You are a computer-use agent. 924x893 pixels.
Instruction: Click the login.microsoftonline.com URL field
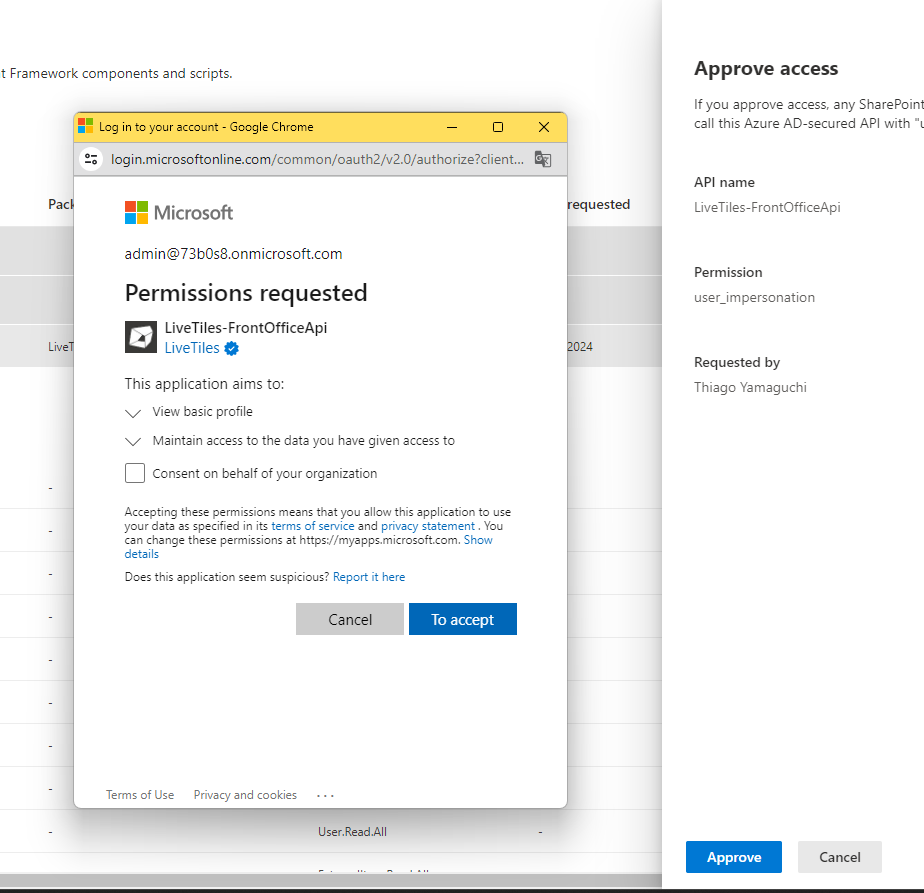317,159
